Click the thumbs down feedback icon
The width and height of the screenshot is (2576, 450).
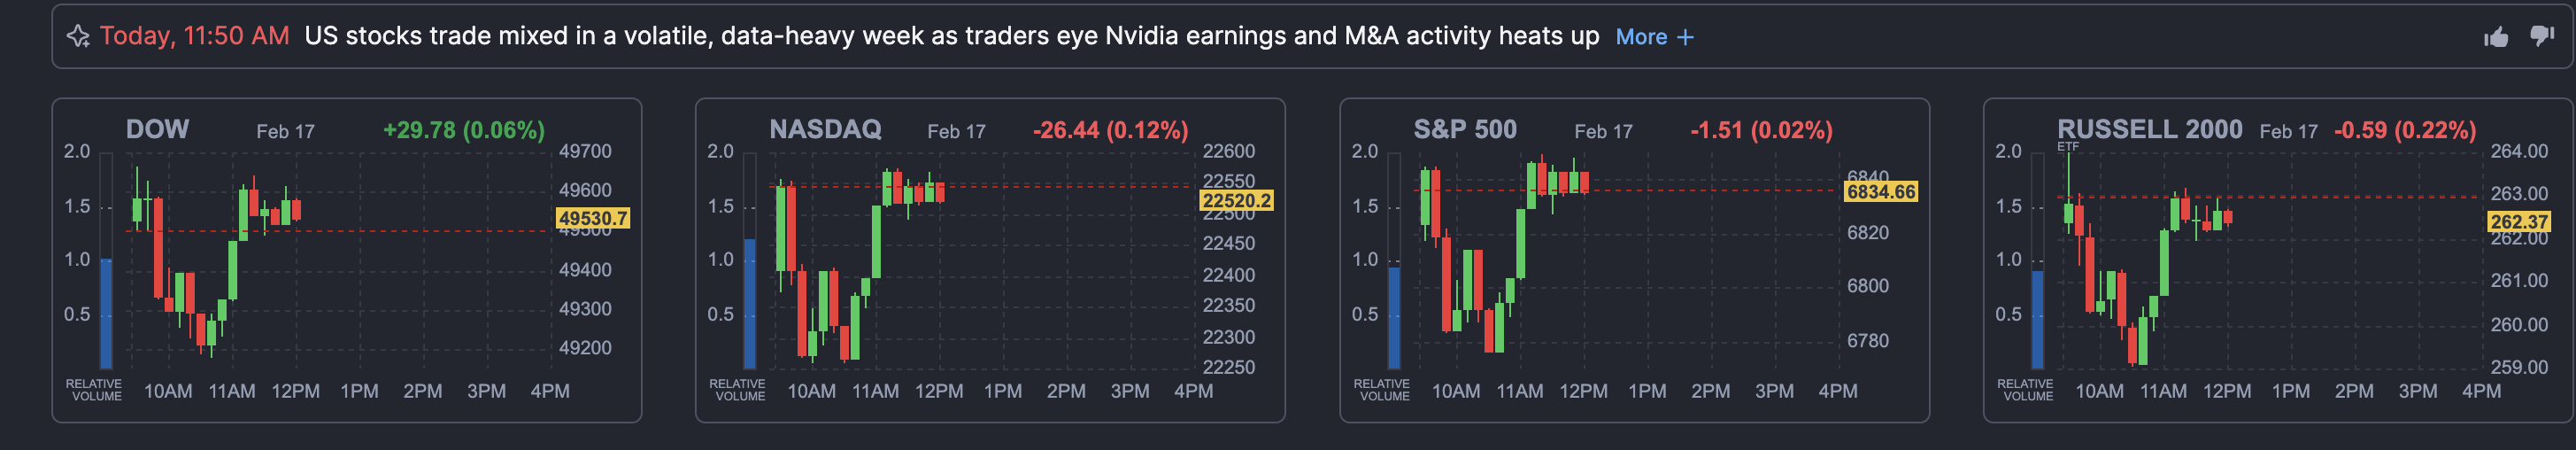click(x=2541, y=37)
